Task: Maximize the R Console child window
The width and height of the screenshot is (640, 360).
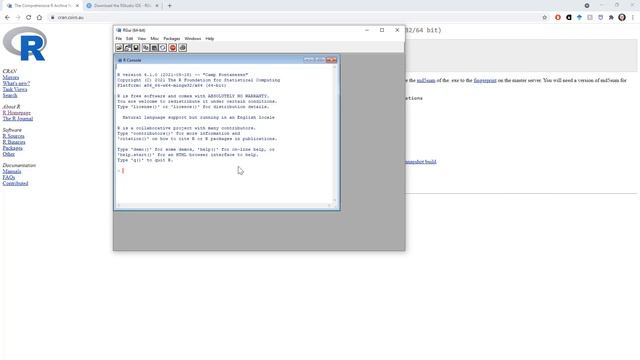Action: [x=320, y=60]
